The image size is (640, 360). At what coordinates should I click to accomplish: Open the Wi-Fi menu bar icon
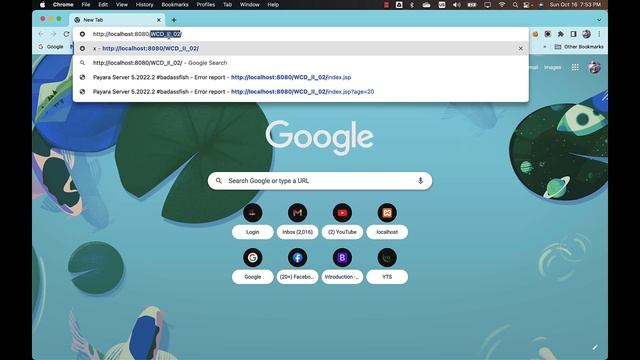coord(502,5)
